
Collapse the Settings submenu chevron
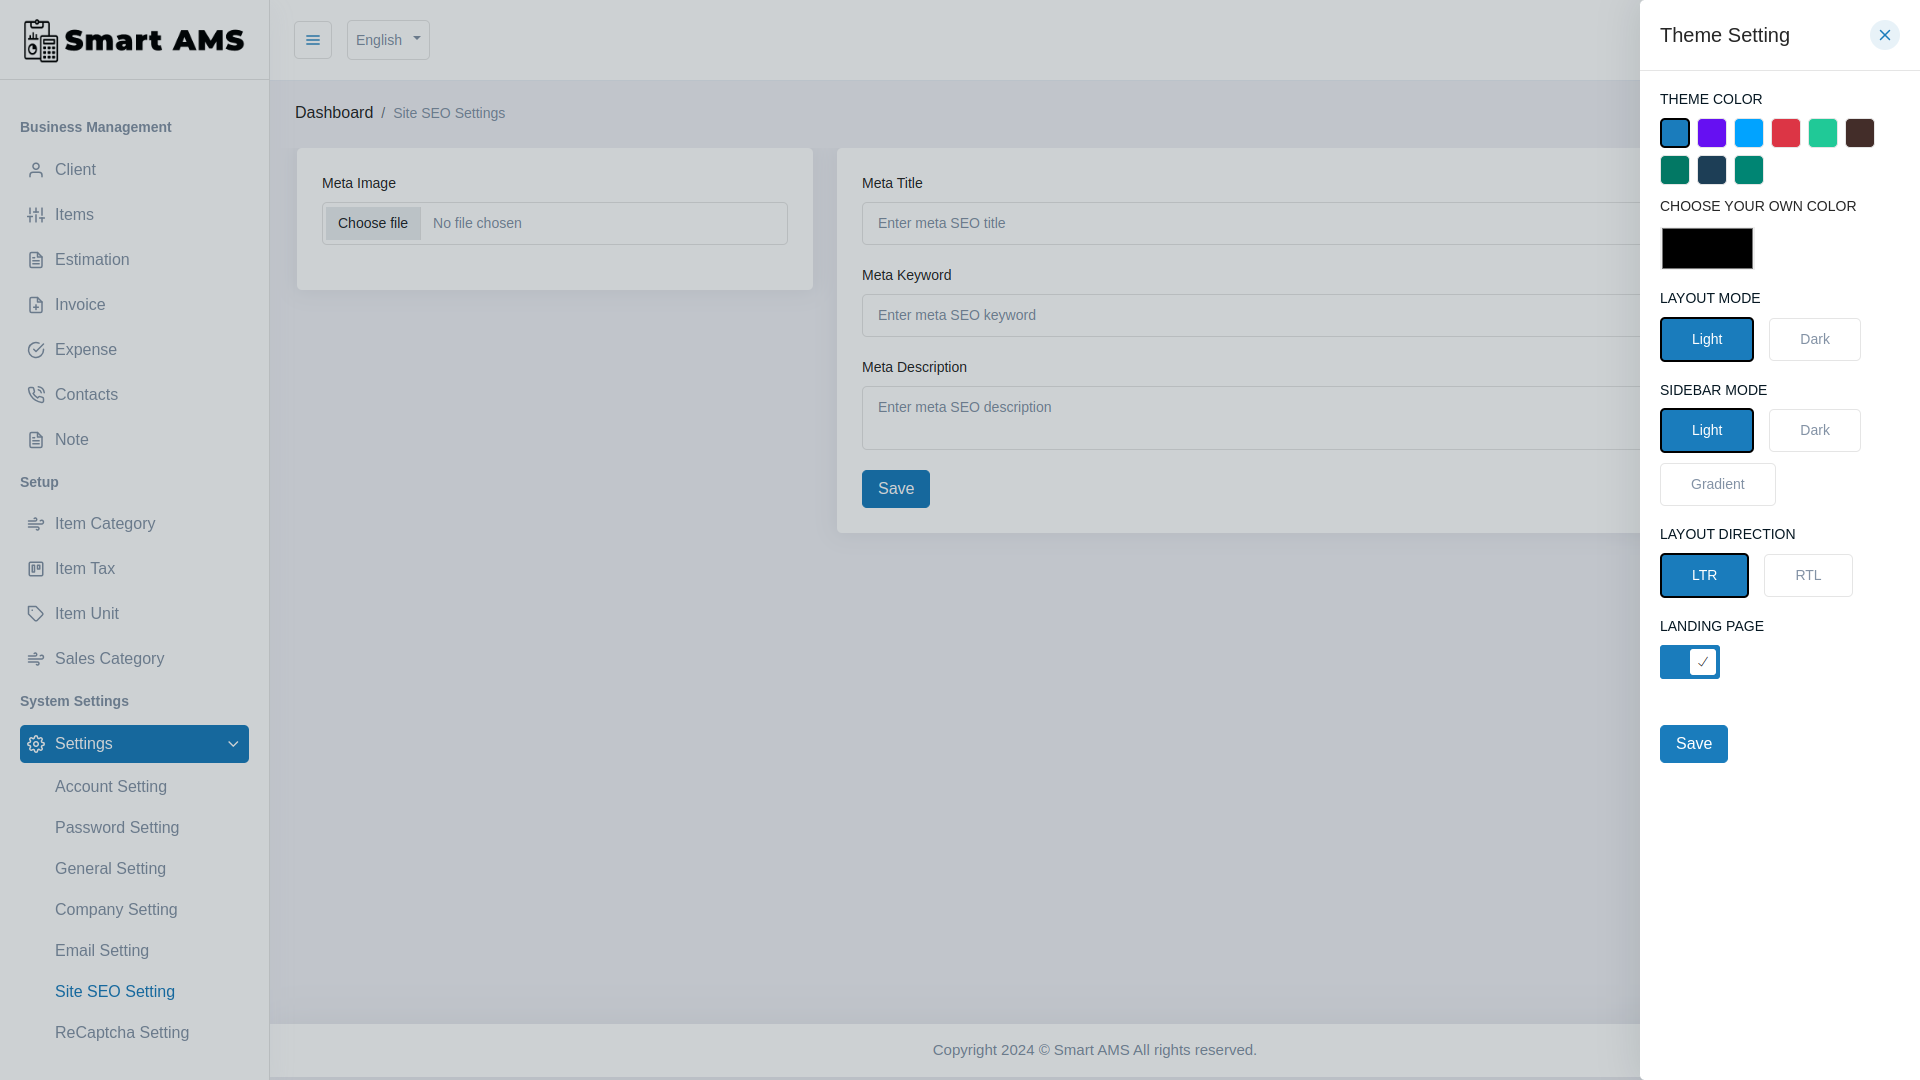click(232, 744)
